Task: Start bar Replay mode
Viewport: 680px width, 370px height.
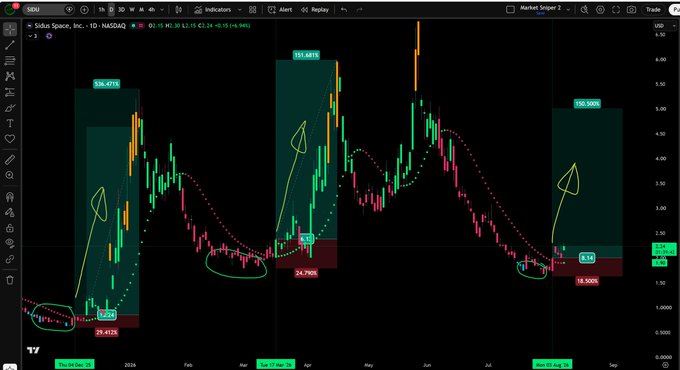Action: (x=315, y=10)
